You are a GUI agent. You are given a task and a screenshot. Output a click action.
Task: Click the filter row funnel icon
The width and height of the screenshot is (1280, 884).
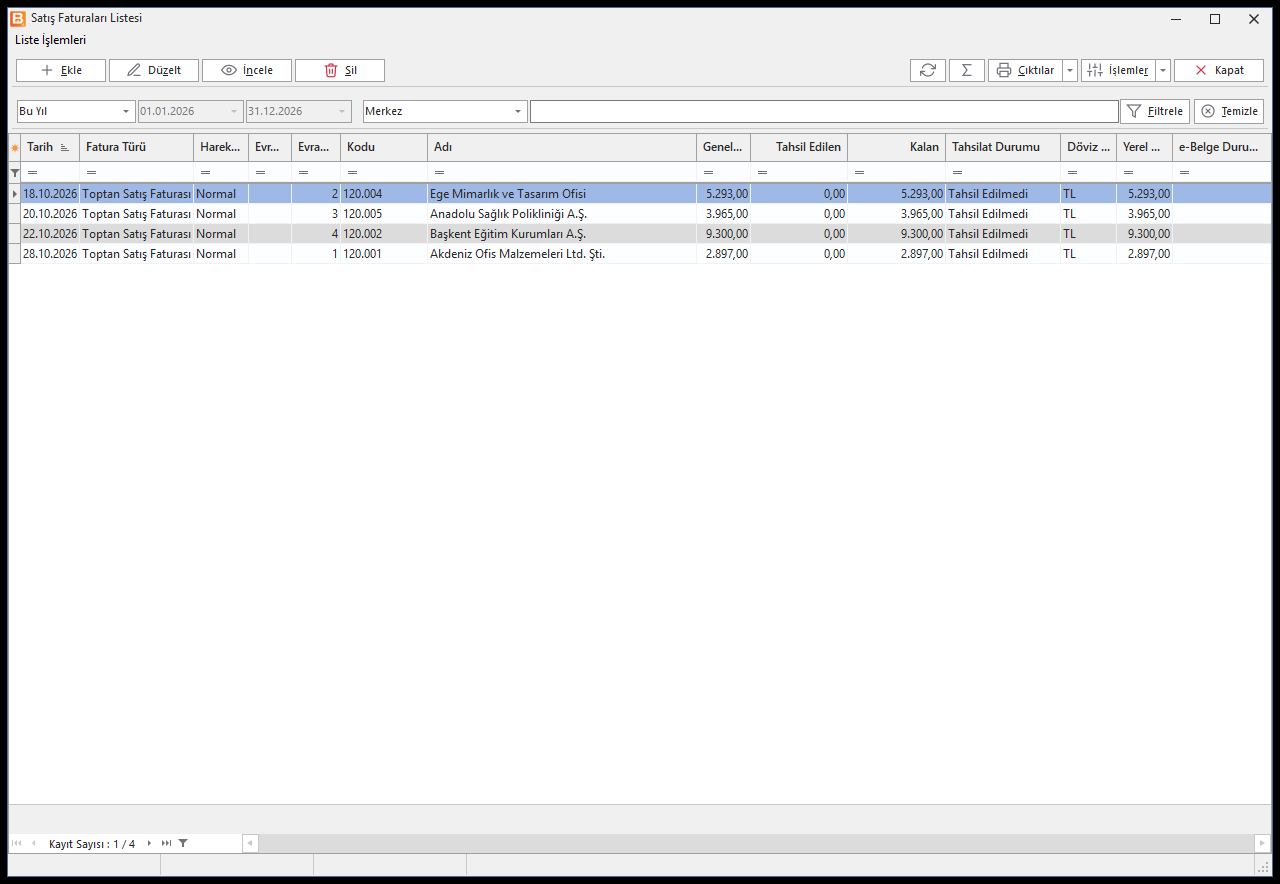click(14, 173)
